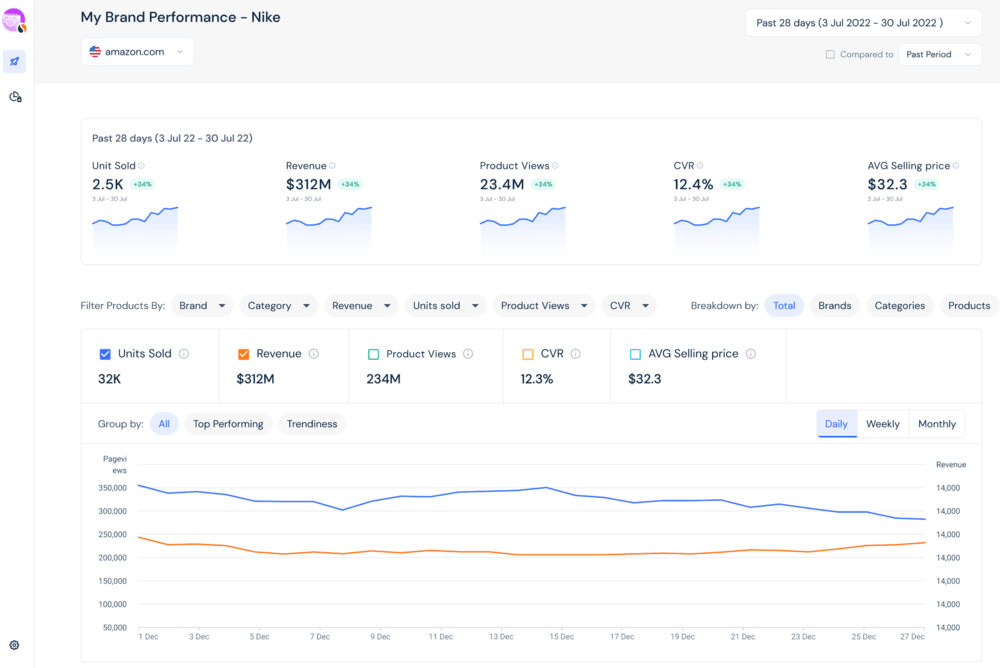This screenshot has width=1000, height=668.
Task: Click the profile avatar in the sidebar
Action: [14, 20]
